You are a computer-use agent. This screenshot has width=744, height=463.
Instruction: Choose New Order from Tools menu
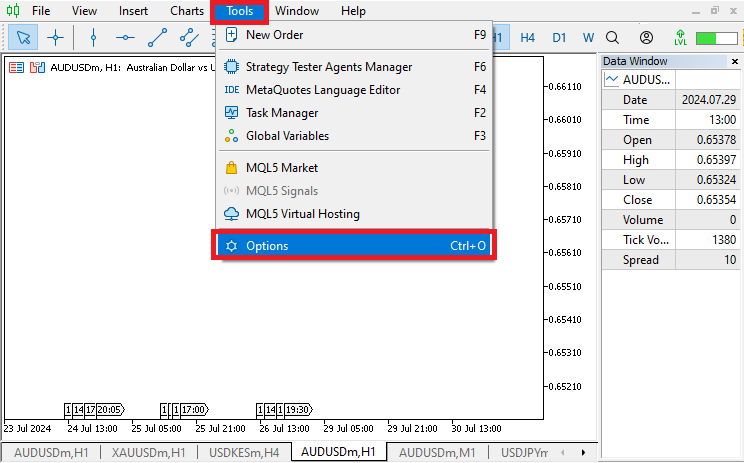point(353,35)
